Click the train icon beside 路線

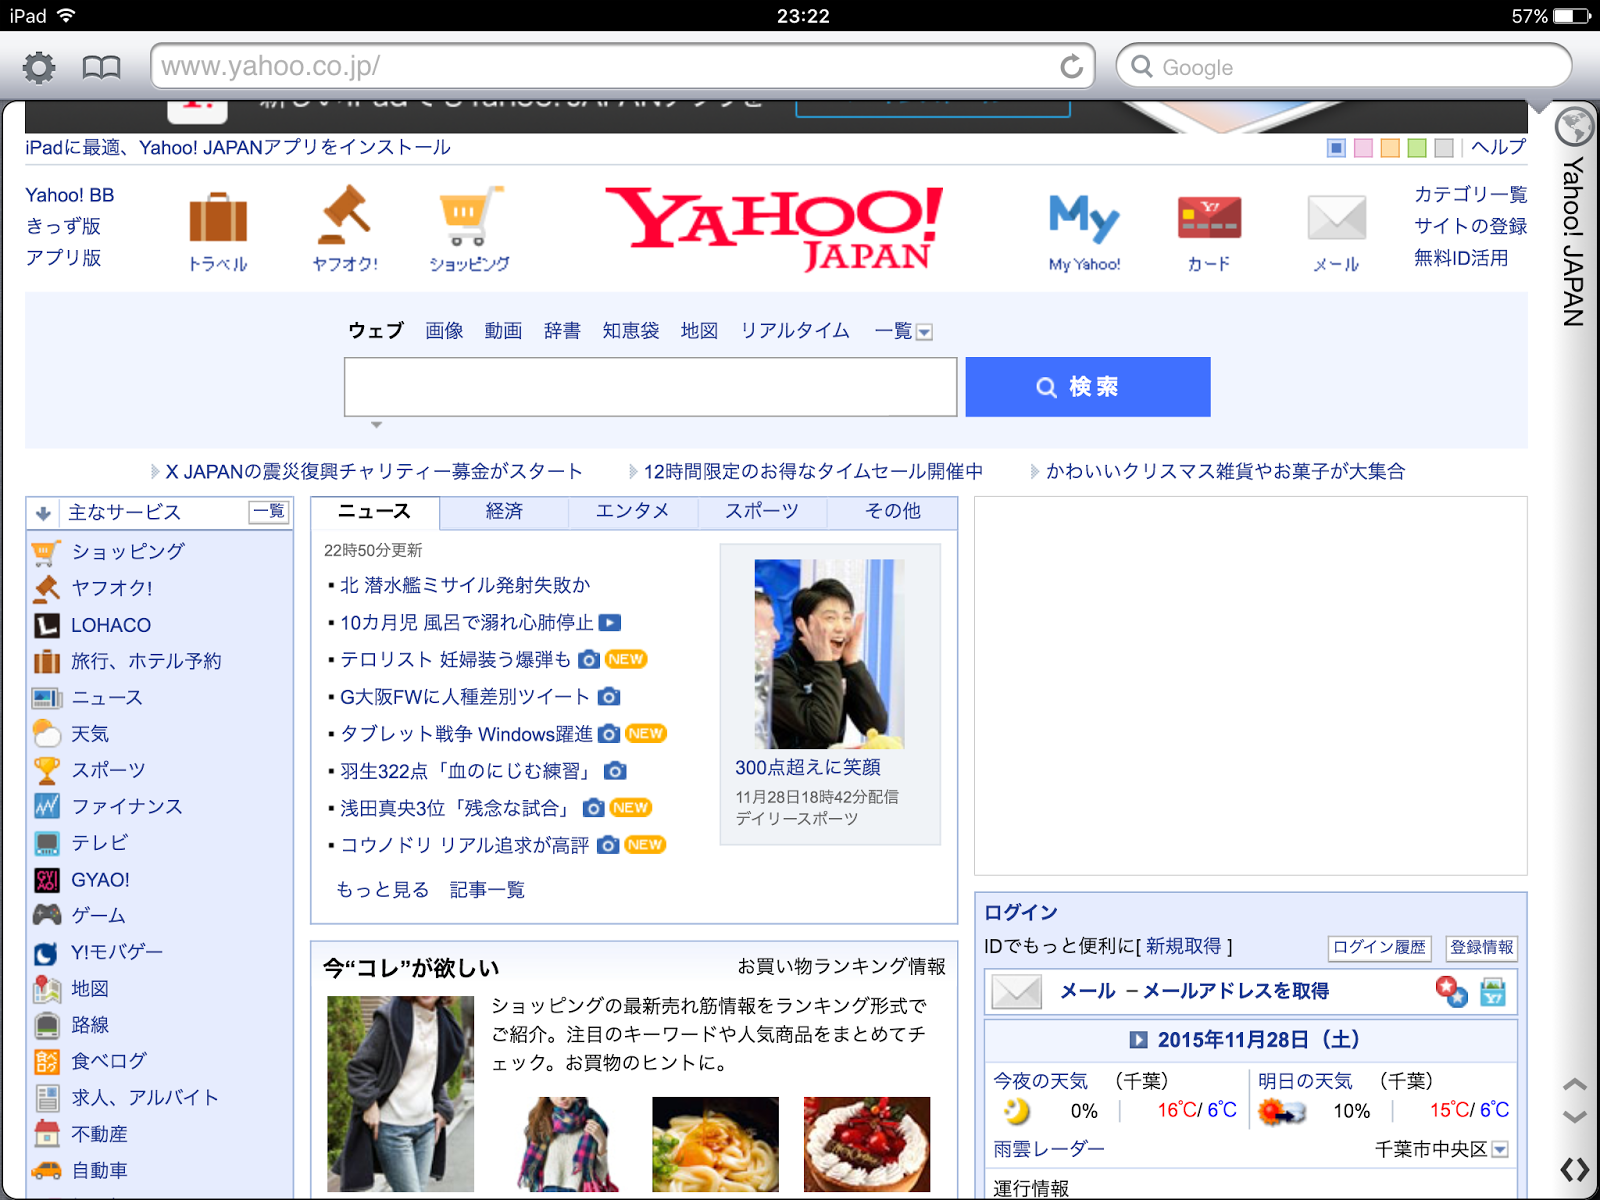(47, 1025)
